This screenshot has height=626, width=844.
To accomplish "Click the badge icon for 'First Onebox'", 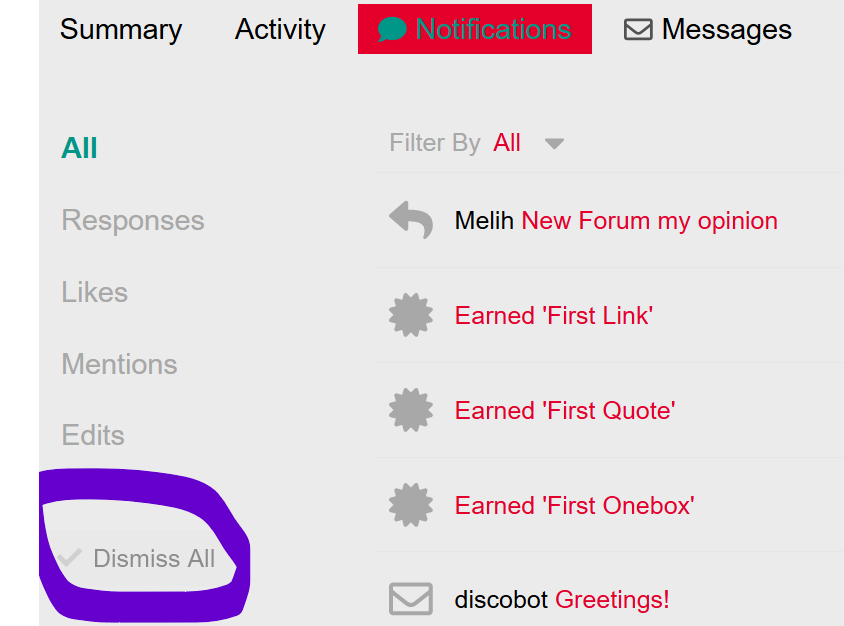I will (x=411, y=504).
